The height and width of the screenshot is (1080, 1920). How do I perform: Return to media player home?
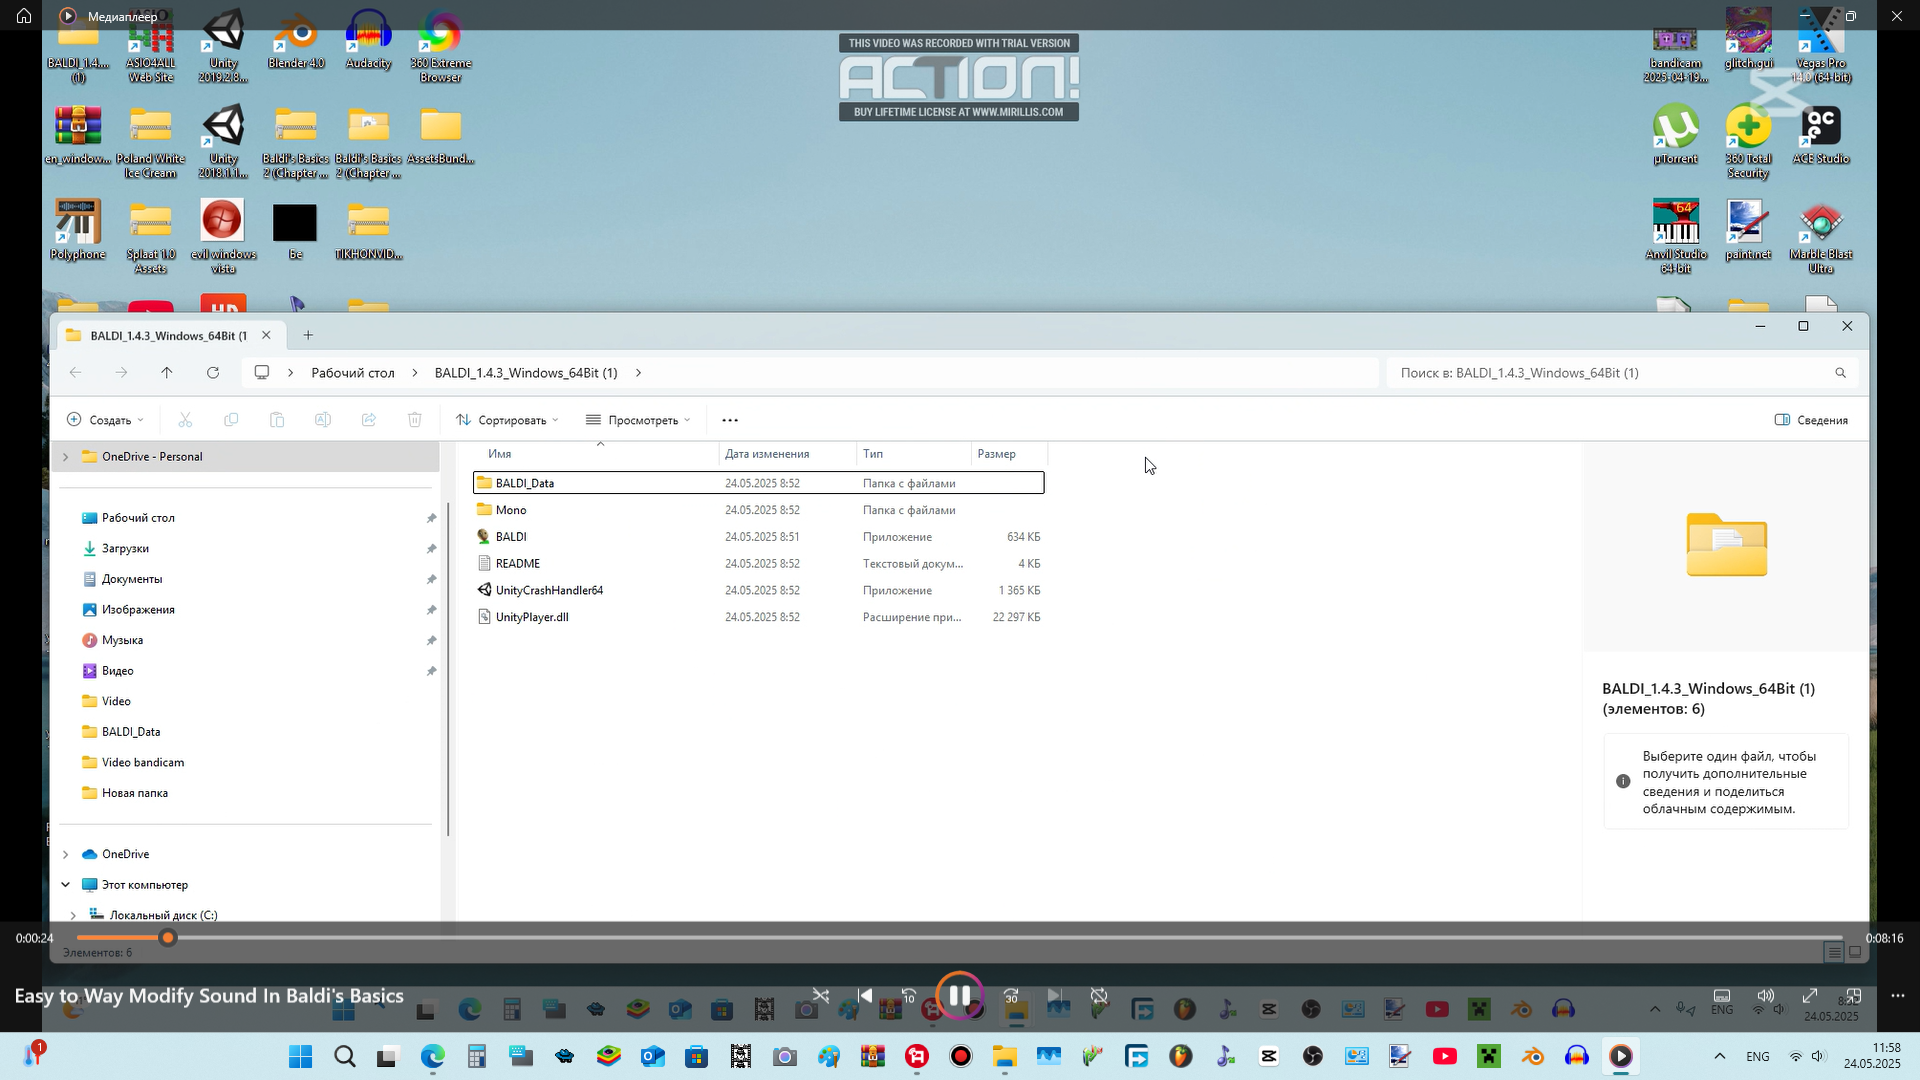[x=24, y=16]
